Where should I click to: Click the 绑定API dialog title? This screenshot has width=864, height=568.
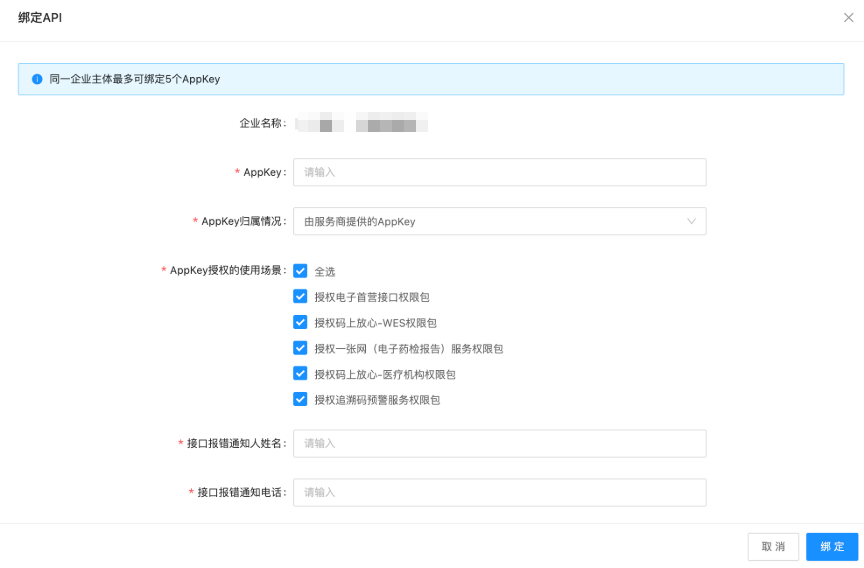(40, 18)
